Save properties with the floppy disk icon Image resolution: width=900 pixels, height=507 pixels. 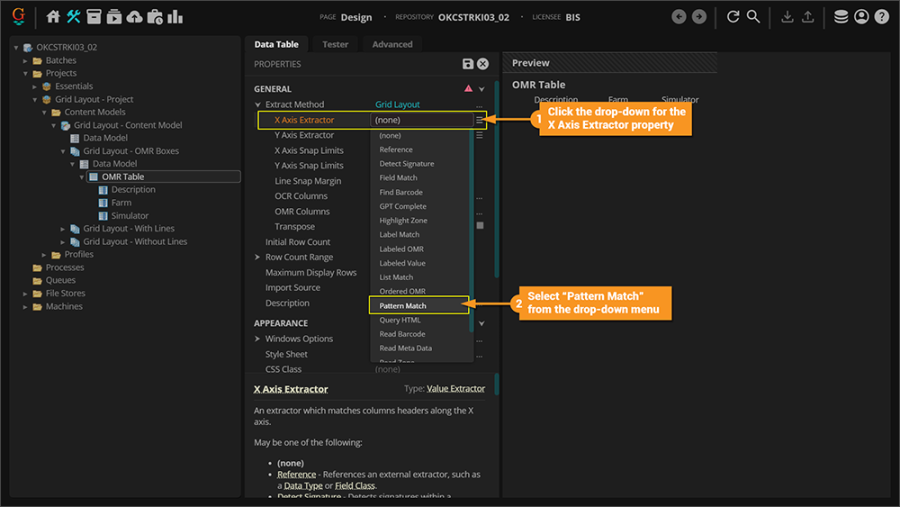pos(468,64)
